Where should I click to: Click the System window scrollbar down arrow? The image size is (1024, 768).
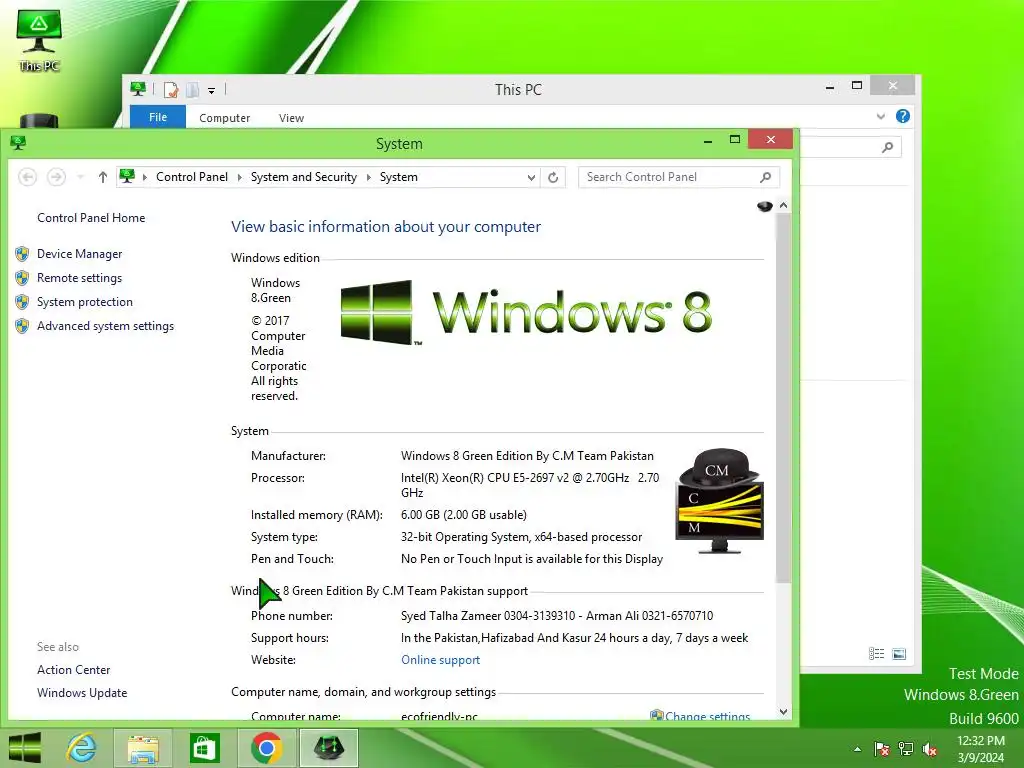click(784, 712)
